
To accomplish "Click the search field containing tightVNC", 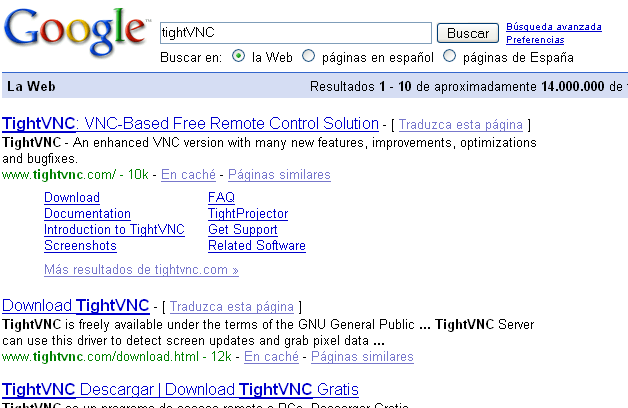I will (296, 33).
